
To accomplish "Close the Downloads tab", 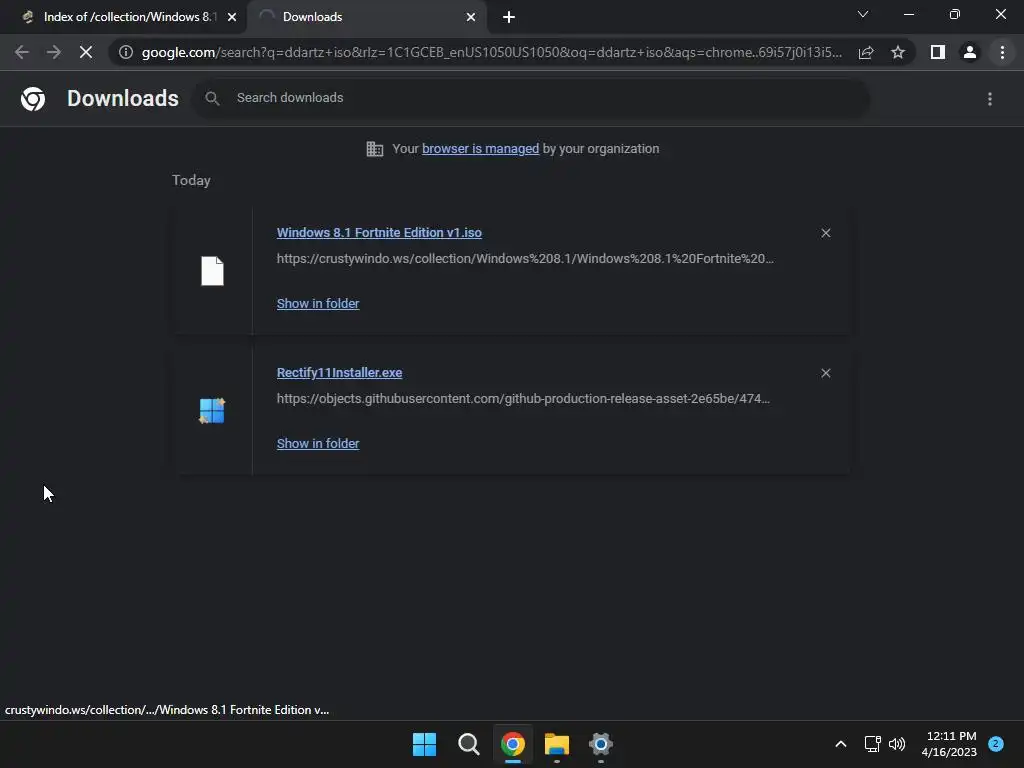I will pyautogui.click(x=471, y=18).
